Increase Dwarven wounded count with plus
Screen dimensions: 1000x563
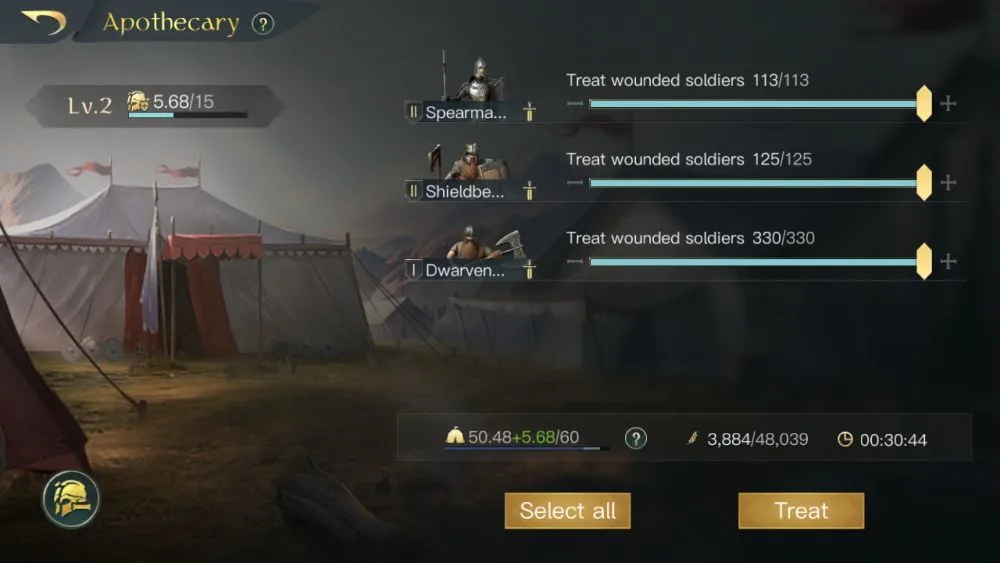click(x=948, y=261)
